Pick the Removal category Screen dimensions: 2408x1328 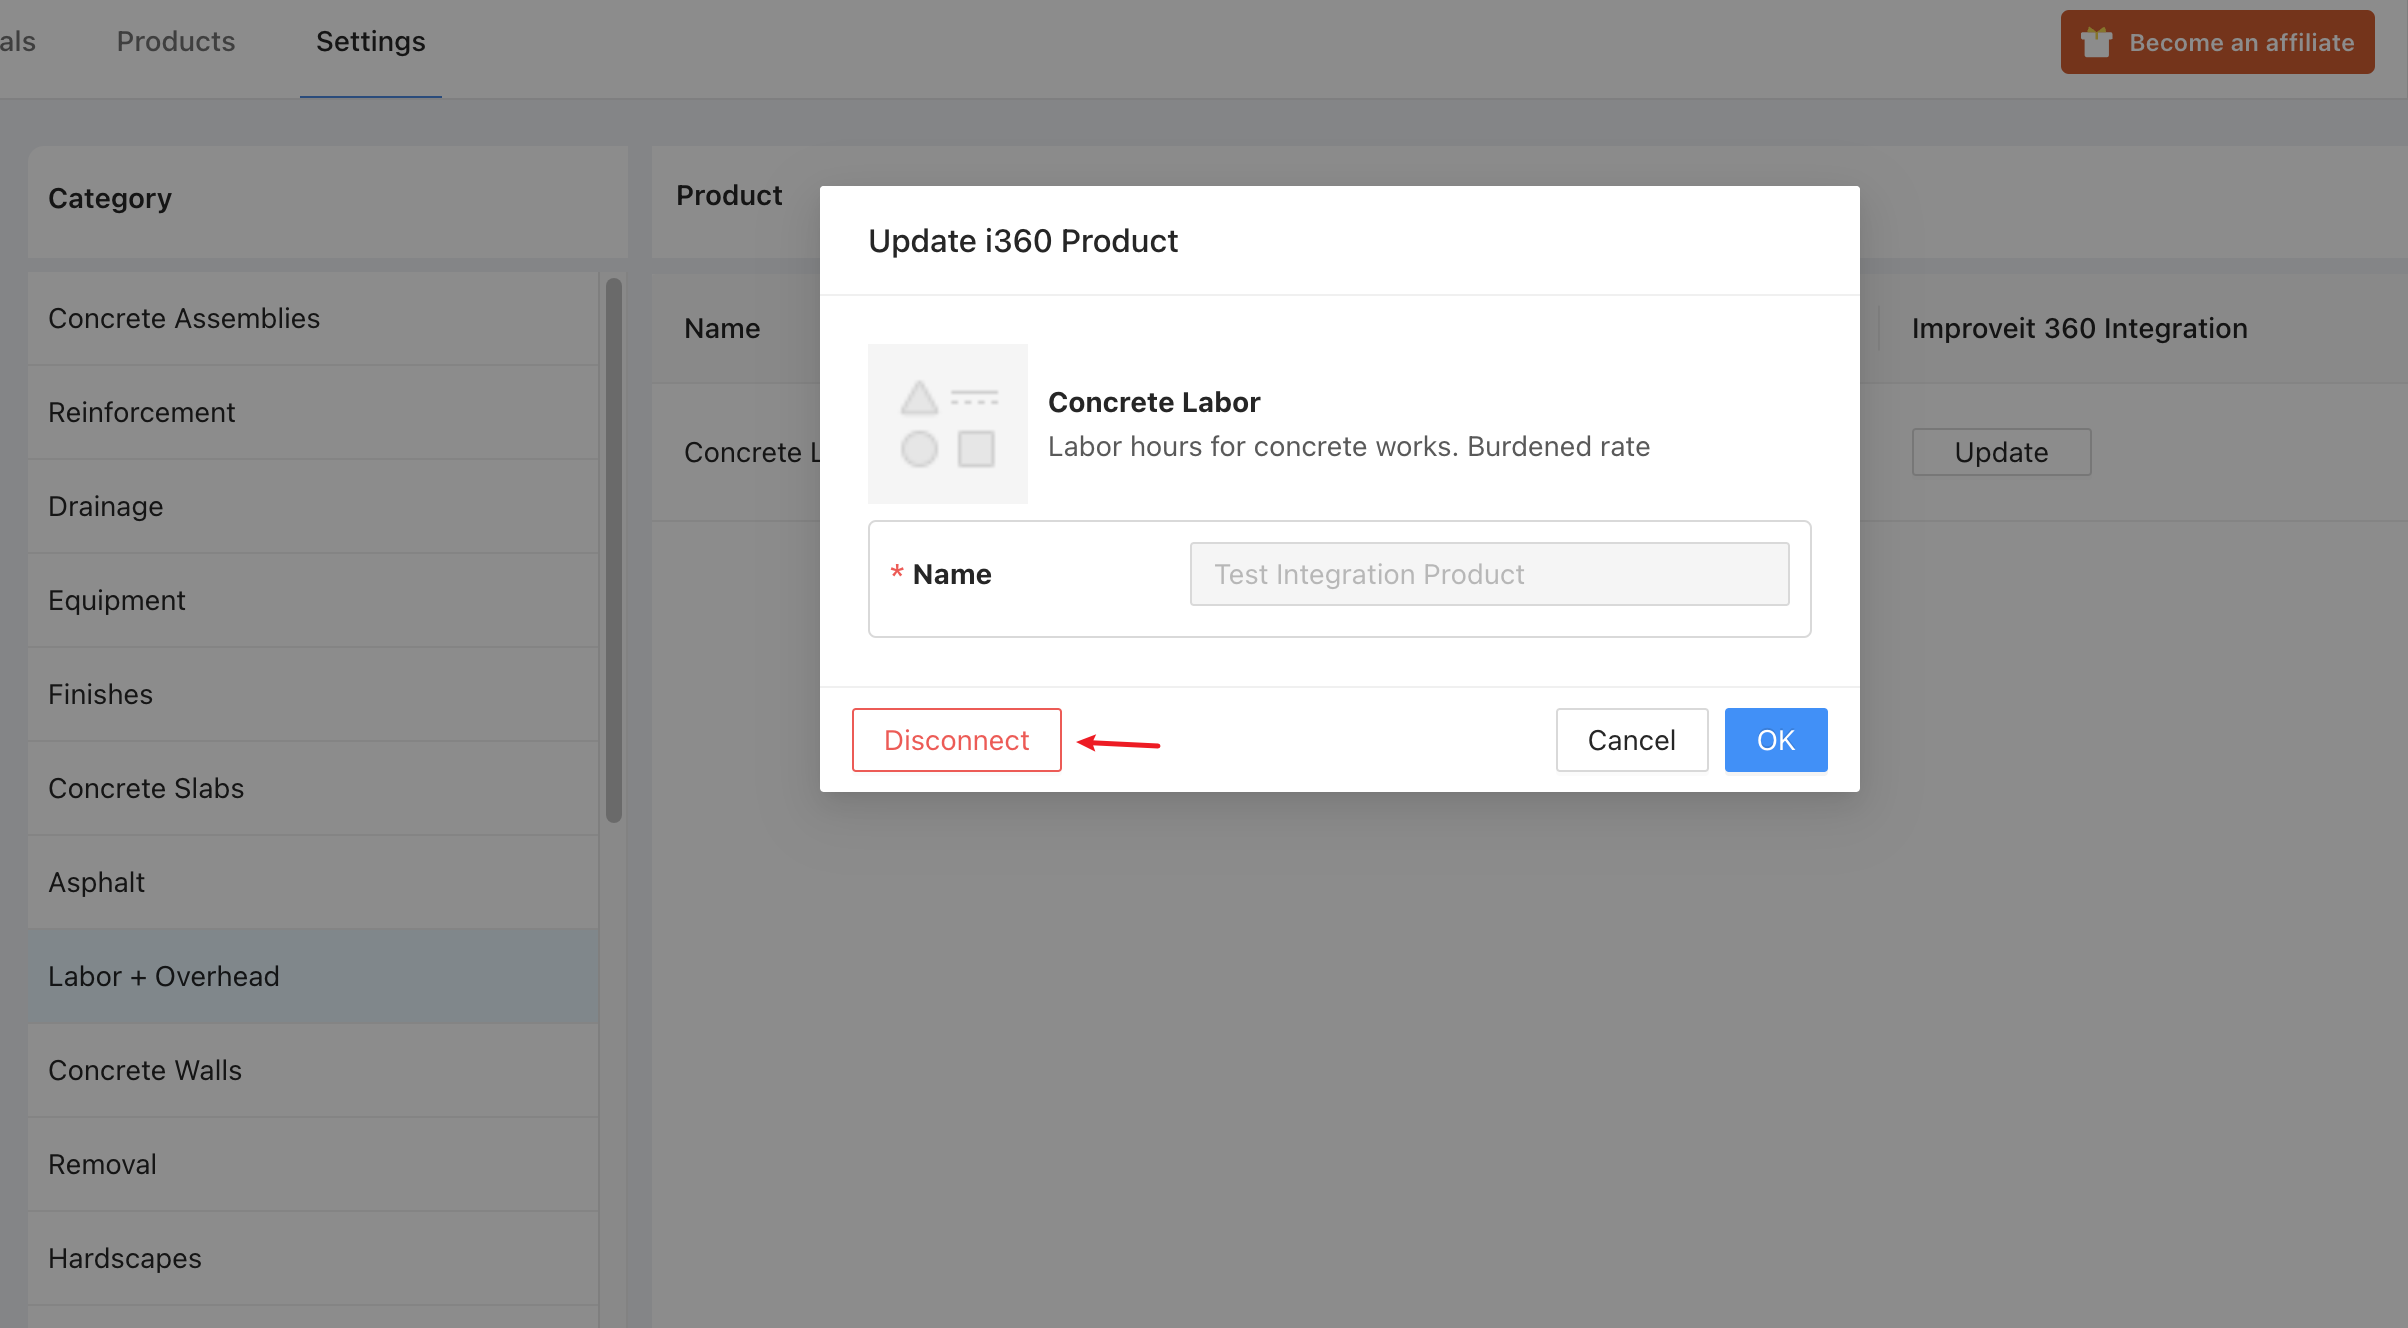point(313,1164)
